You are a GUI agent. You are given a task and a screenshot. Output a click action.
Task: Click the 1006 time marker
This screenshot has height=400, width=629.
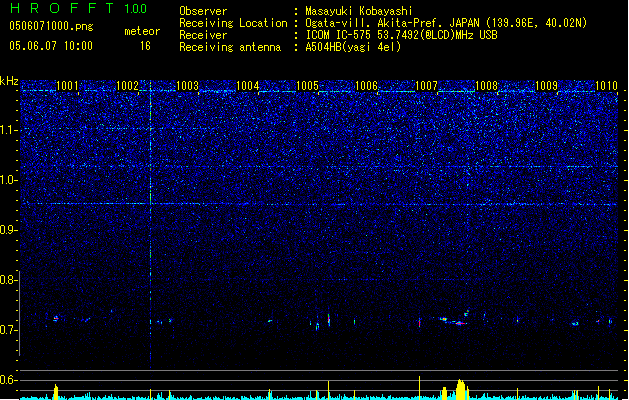click(367, 85)
